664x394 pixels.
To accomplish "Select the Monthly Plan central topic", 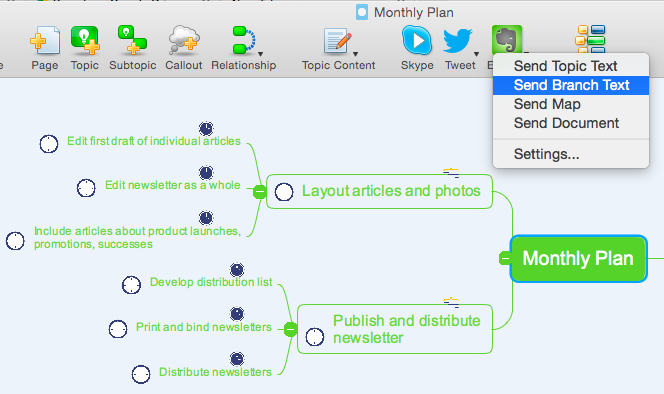I will point(578,258).
